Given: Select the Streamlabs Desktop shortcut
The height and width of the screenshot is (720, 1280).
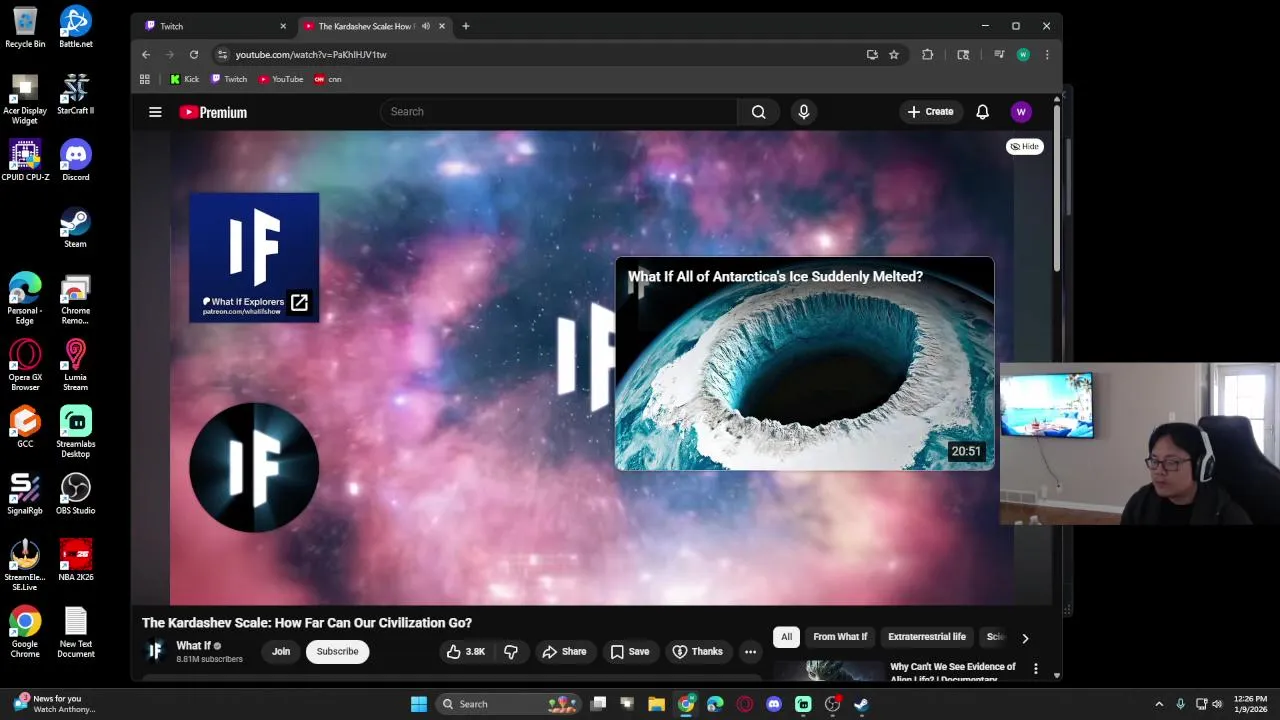Looking at the screenshot, I should click(76, 432).
